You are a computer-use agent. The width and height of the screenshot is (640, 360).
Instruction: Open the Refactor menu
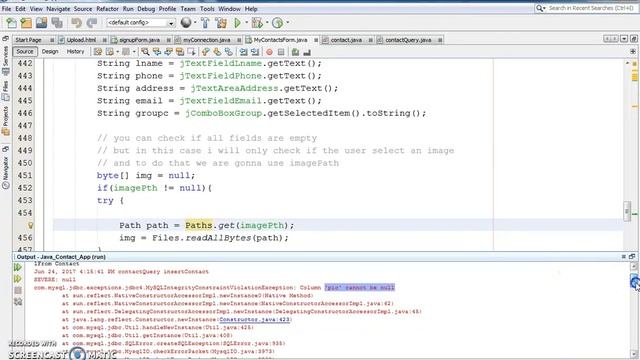click(x=107, y=9)
